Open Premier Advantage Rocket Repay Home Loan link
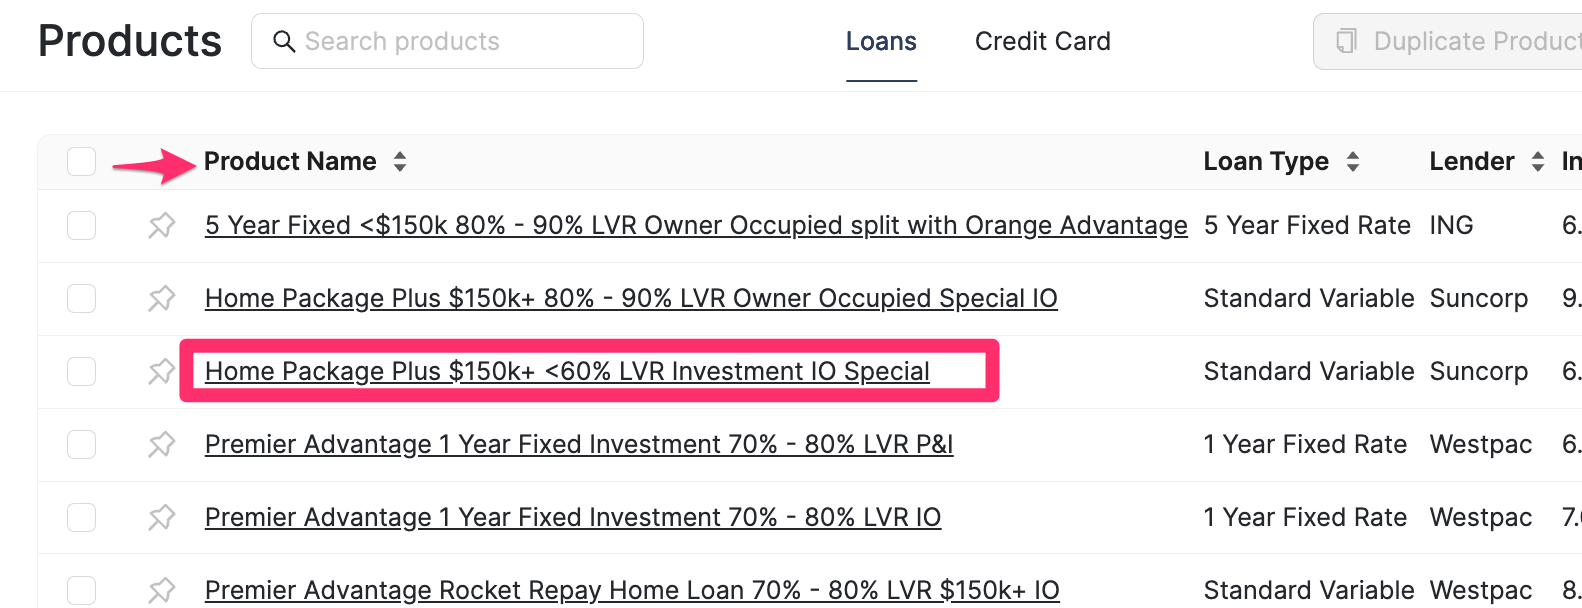Image resolution: width=1582 pixels, height=608 pixels. coord(632,590)
